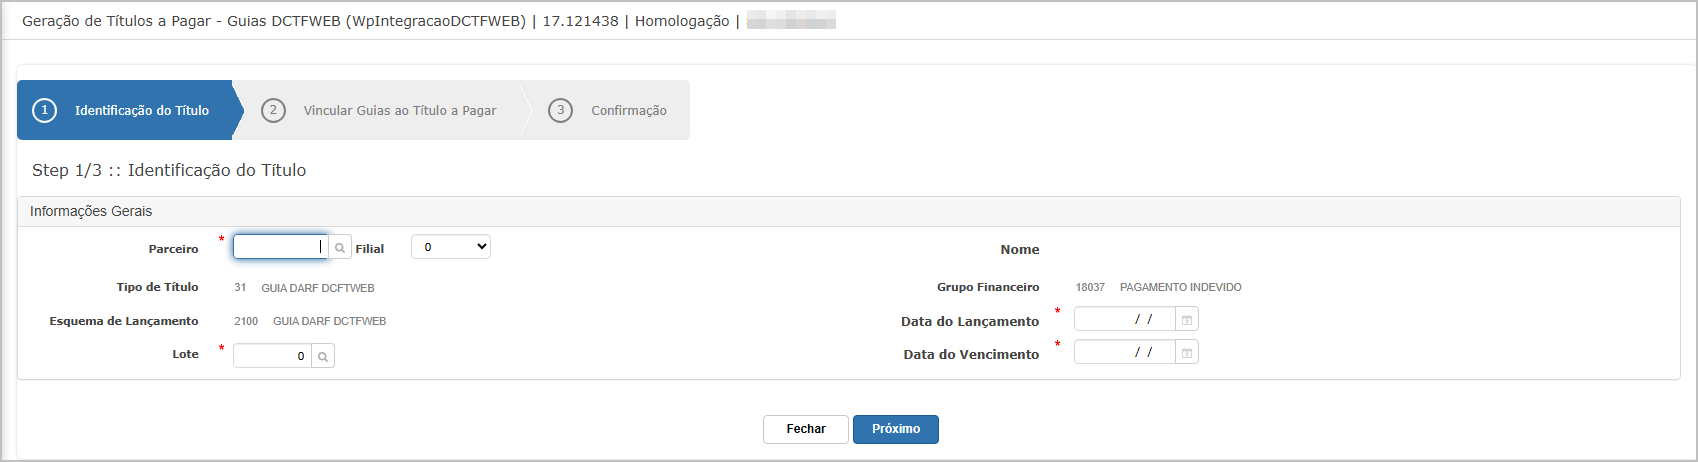Open the Parceiro search lookup icon
Viewport: 1698px width, 462px height.
pos(340,248)
